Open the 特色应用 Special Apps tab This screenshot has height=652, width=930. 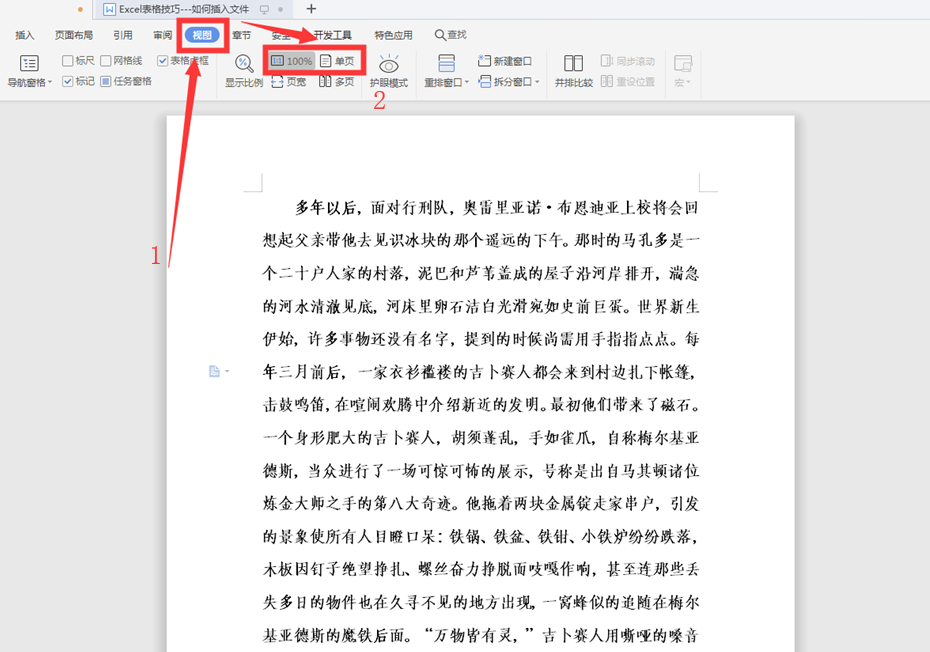pyautogui.click(x=393, y=35)
